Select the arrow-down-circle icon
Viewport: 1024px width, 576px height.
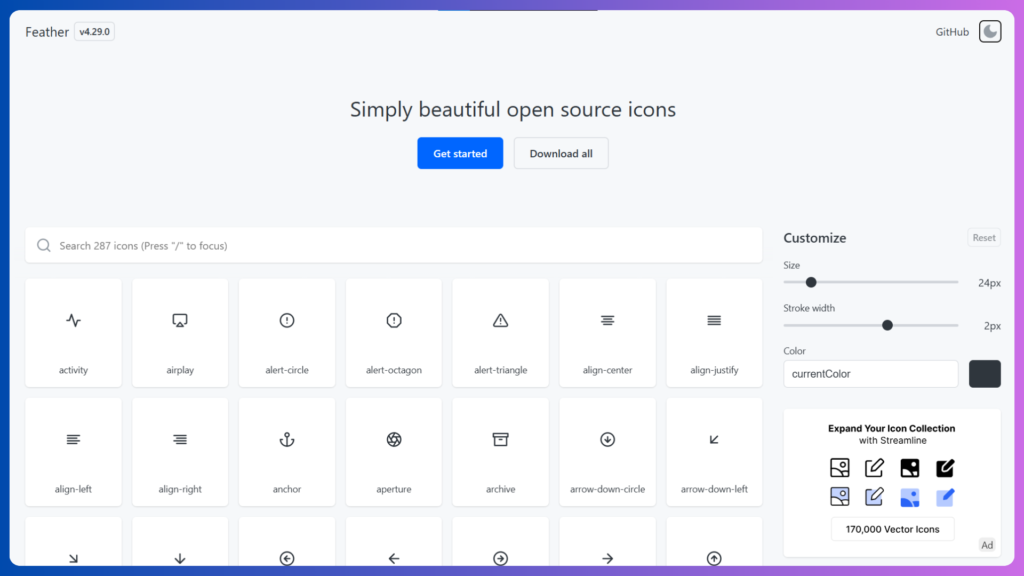(607, 451)
